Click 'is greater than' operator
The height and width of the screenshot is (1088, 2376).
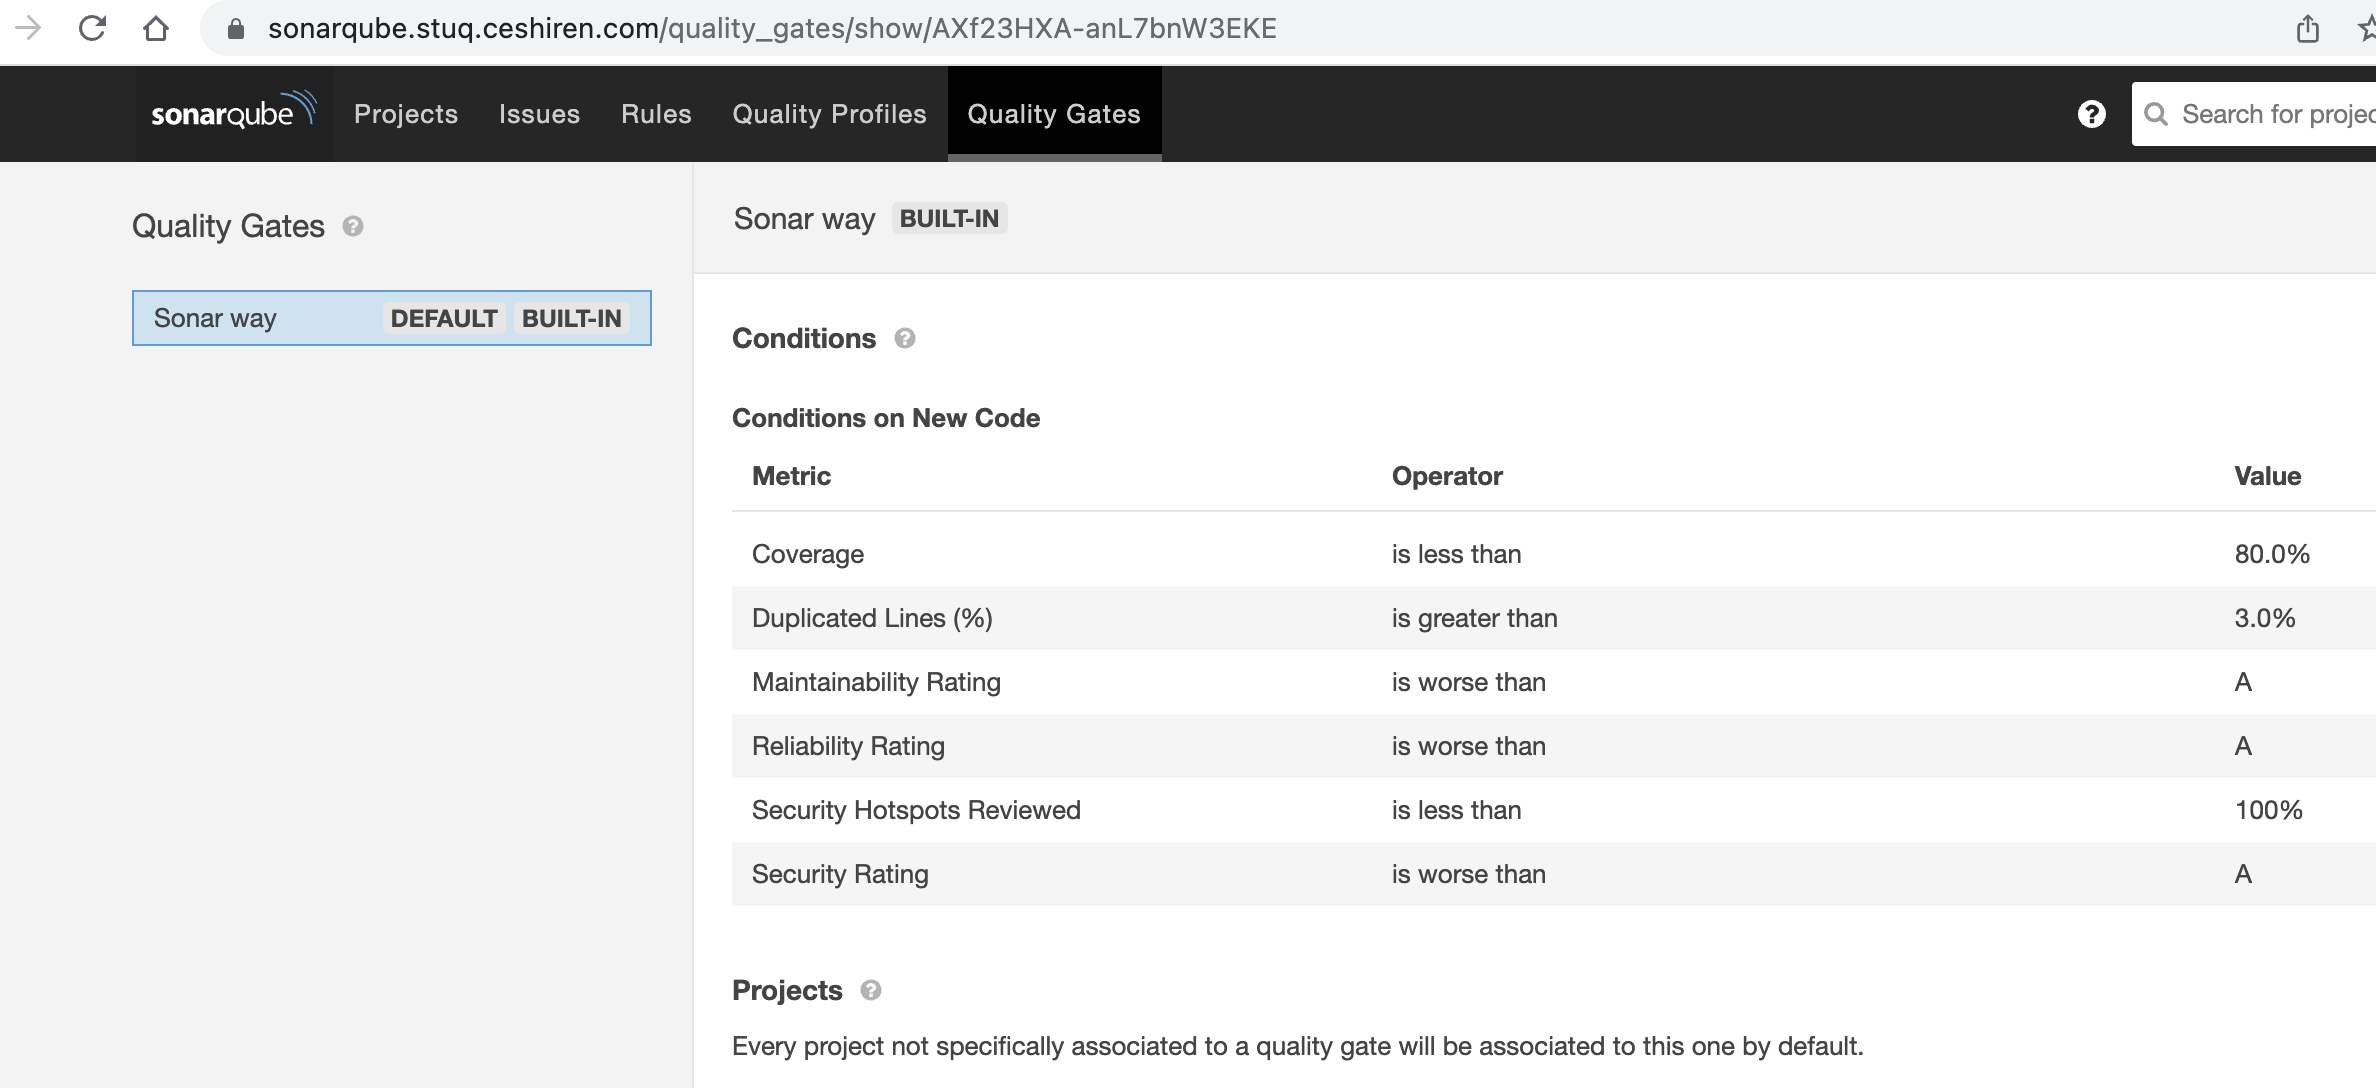(x=1474, y=618)
